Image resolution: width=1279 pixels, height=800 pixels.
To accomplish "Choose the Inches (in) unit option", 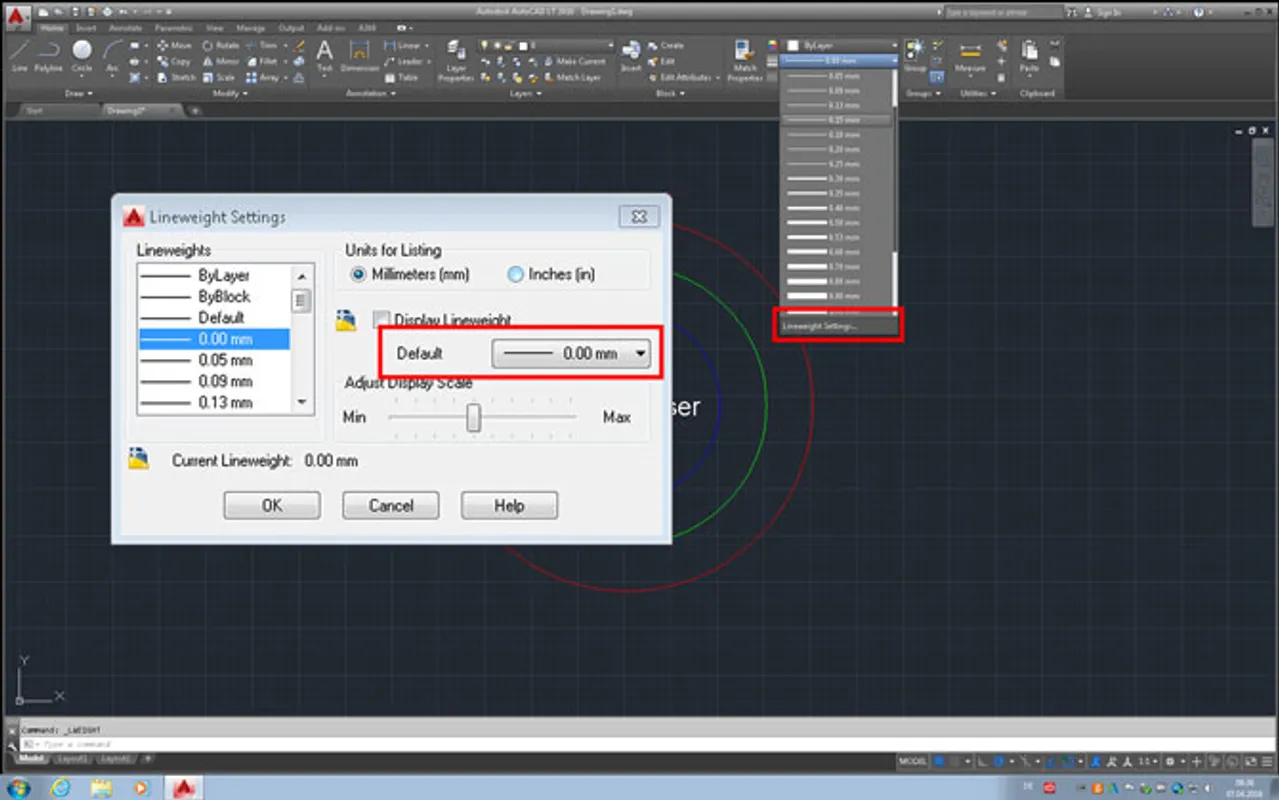I will coord(516,274).
